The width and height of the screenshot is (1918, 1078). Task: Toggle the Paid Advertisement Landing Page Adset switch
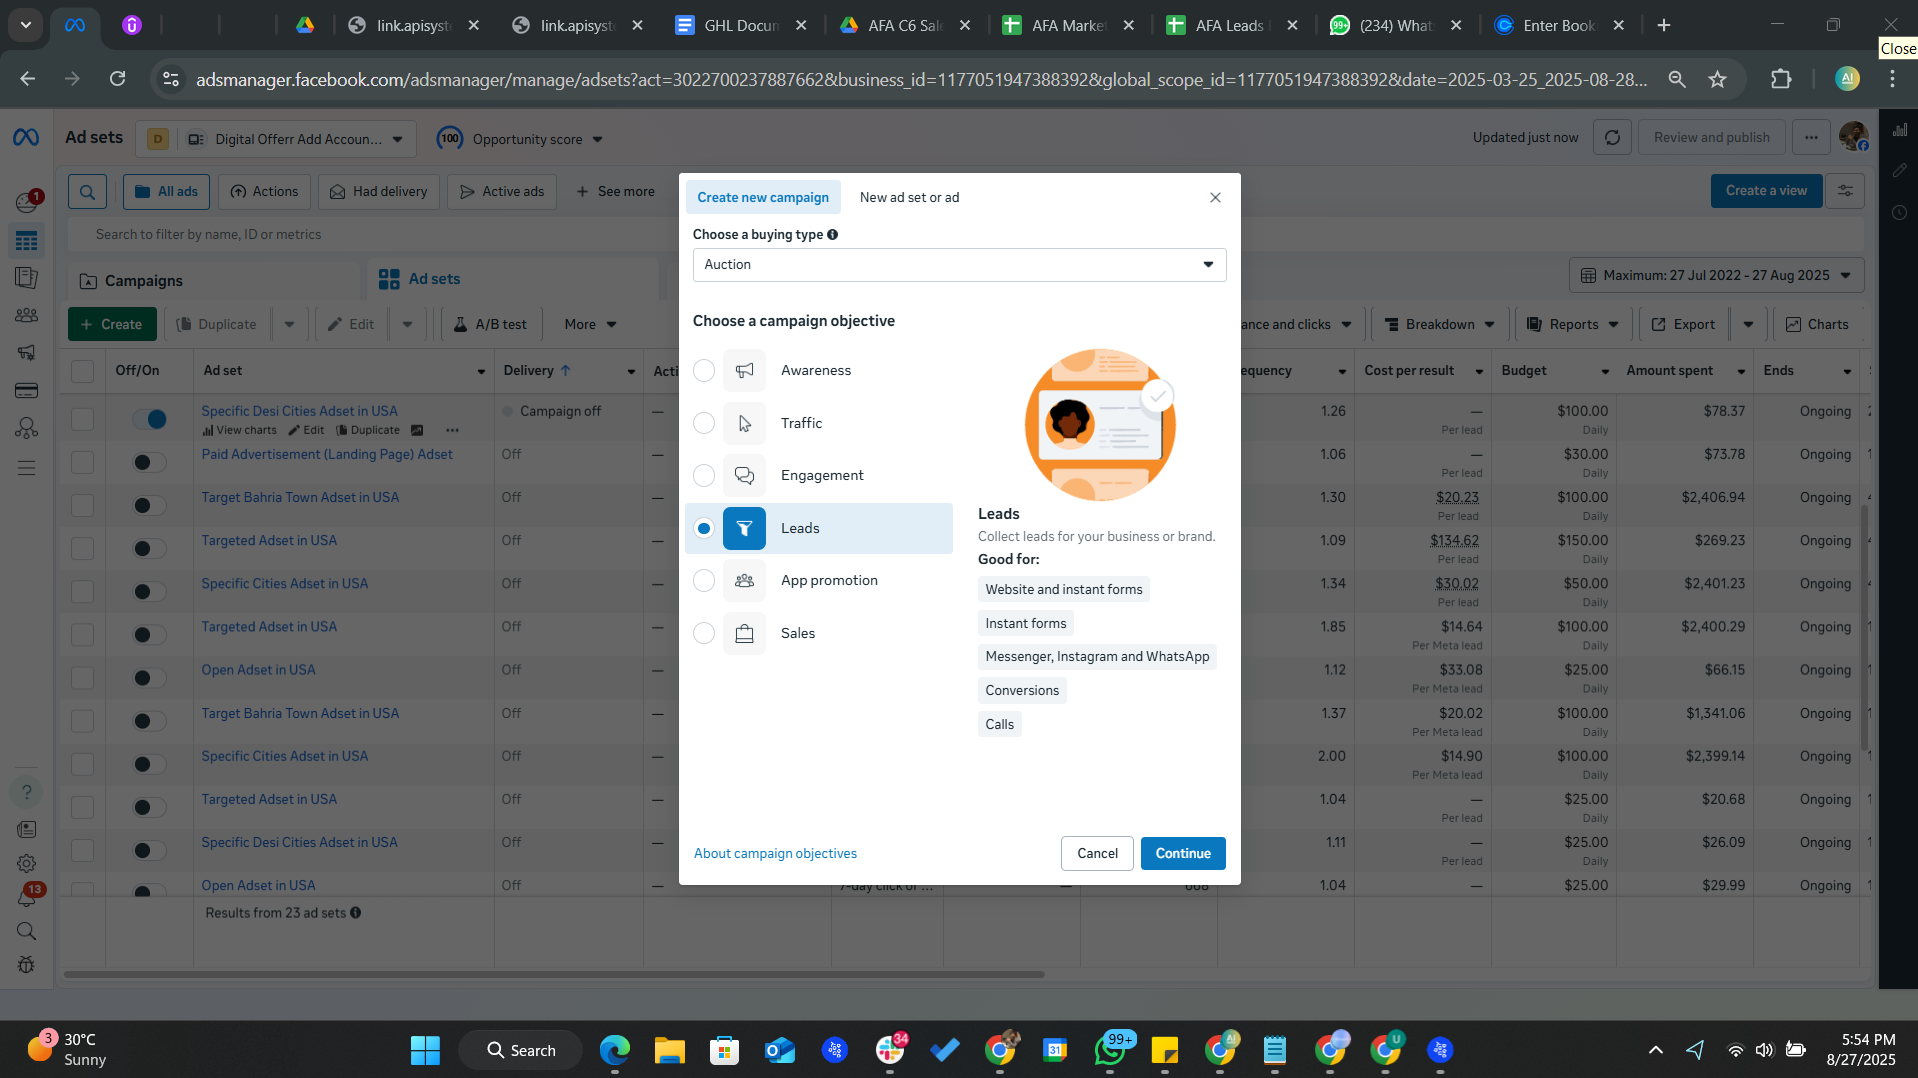(150, 462)
